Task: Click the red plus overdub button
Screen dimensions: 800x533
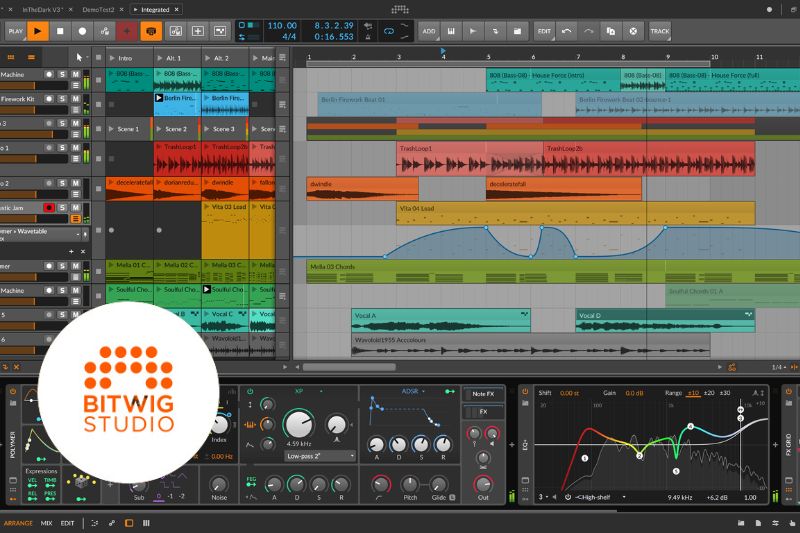Action: (x=127, y=31)
